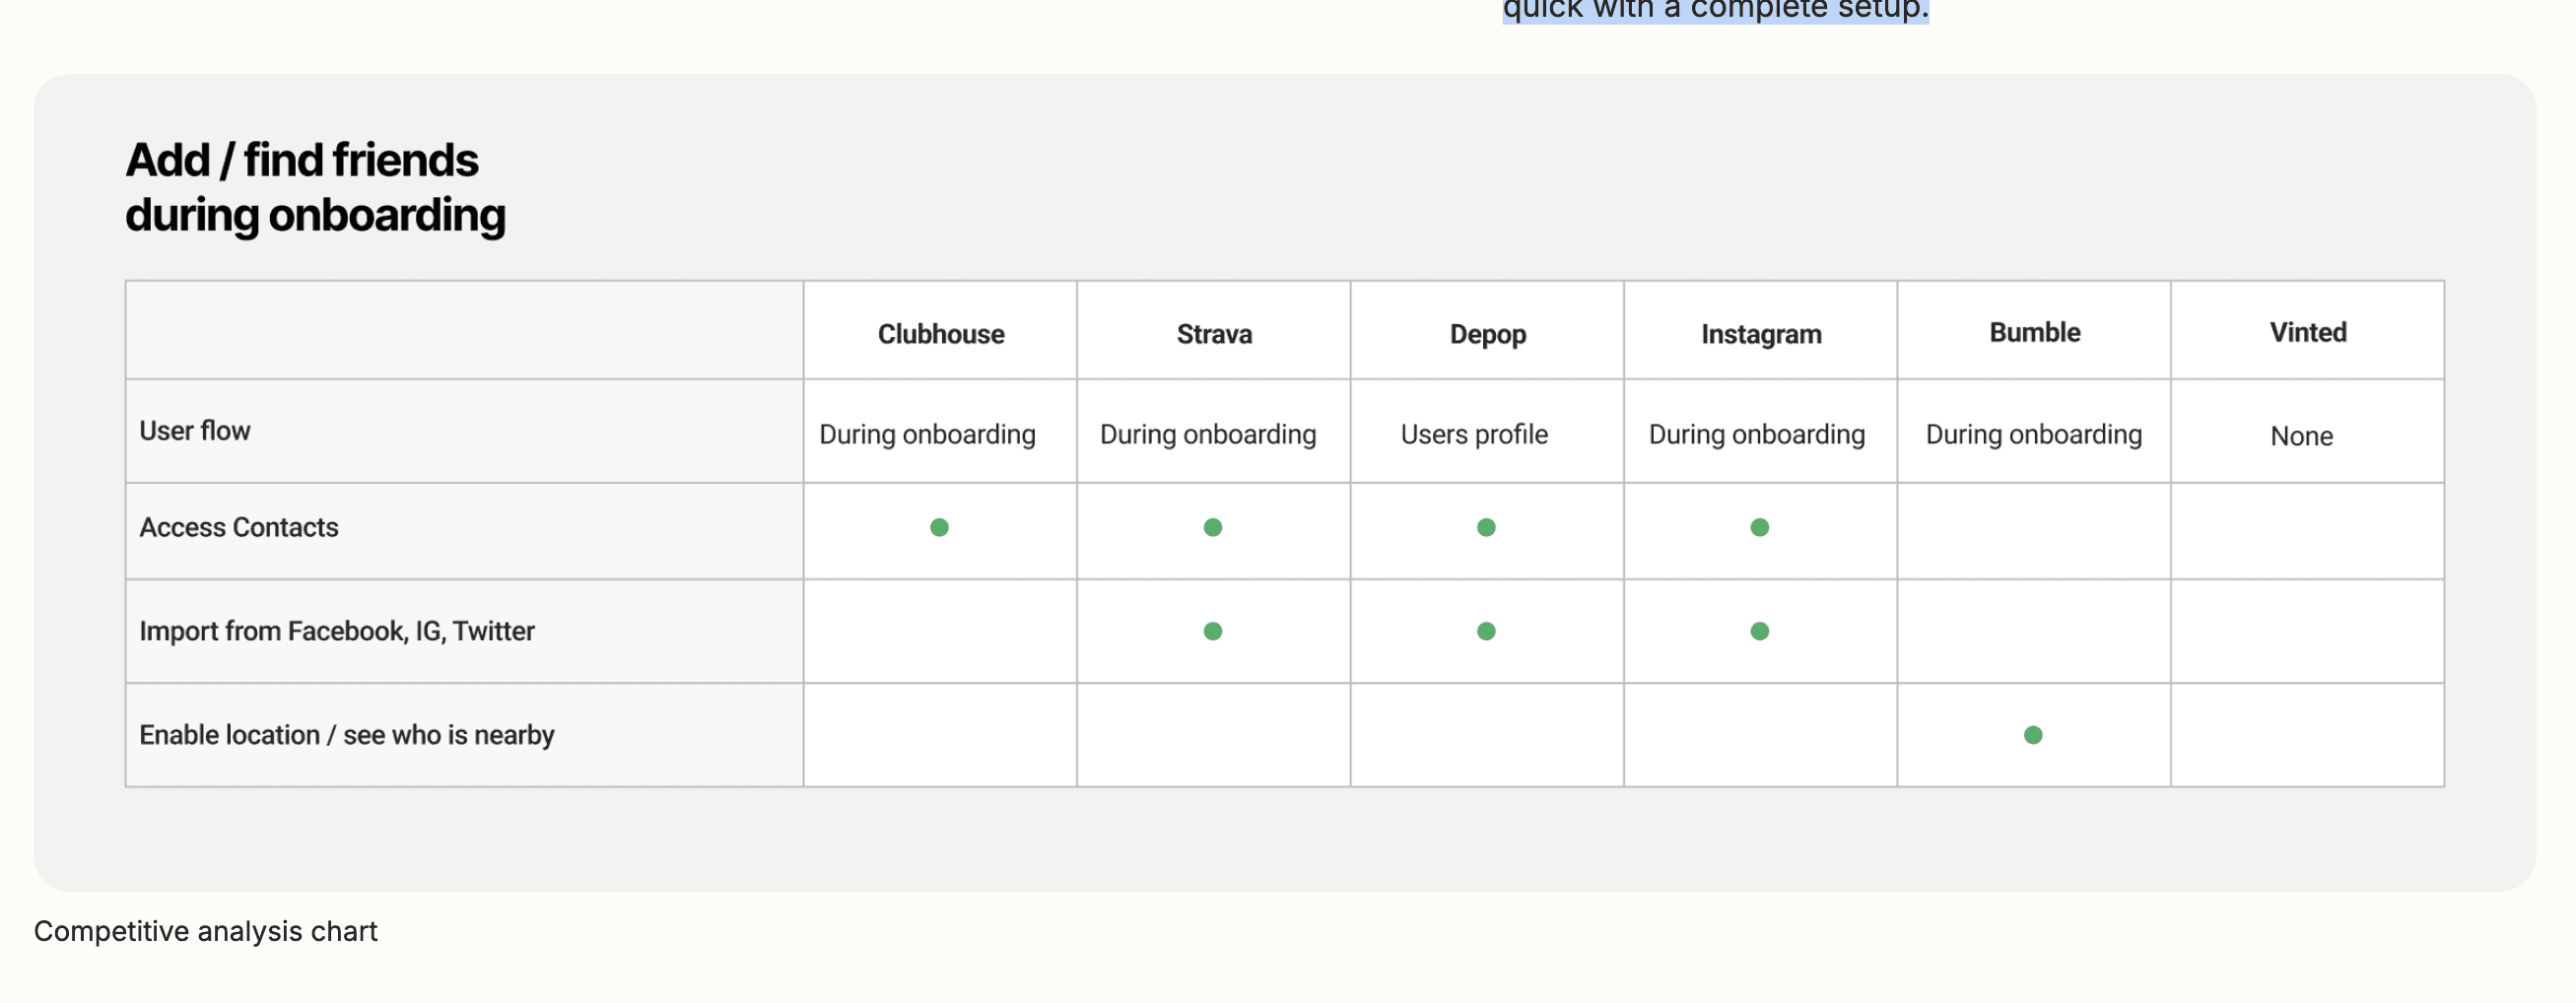
Task: Select the Clubhouse column header
Action: pyautogui.click(x=941, y=334)
